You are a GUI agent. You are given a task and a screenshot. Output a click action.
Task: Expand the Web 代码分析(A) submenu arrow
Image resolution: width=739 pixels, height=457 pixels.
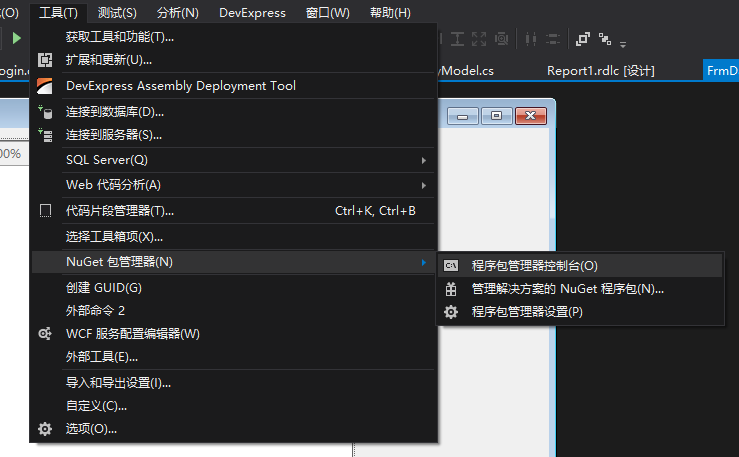coord(424,186)
